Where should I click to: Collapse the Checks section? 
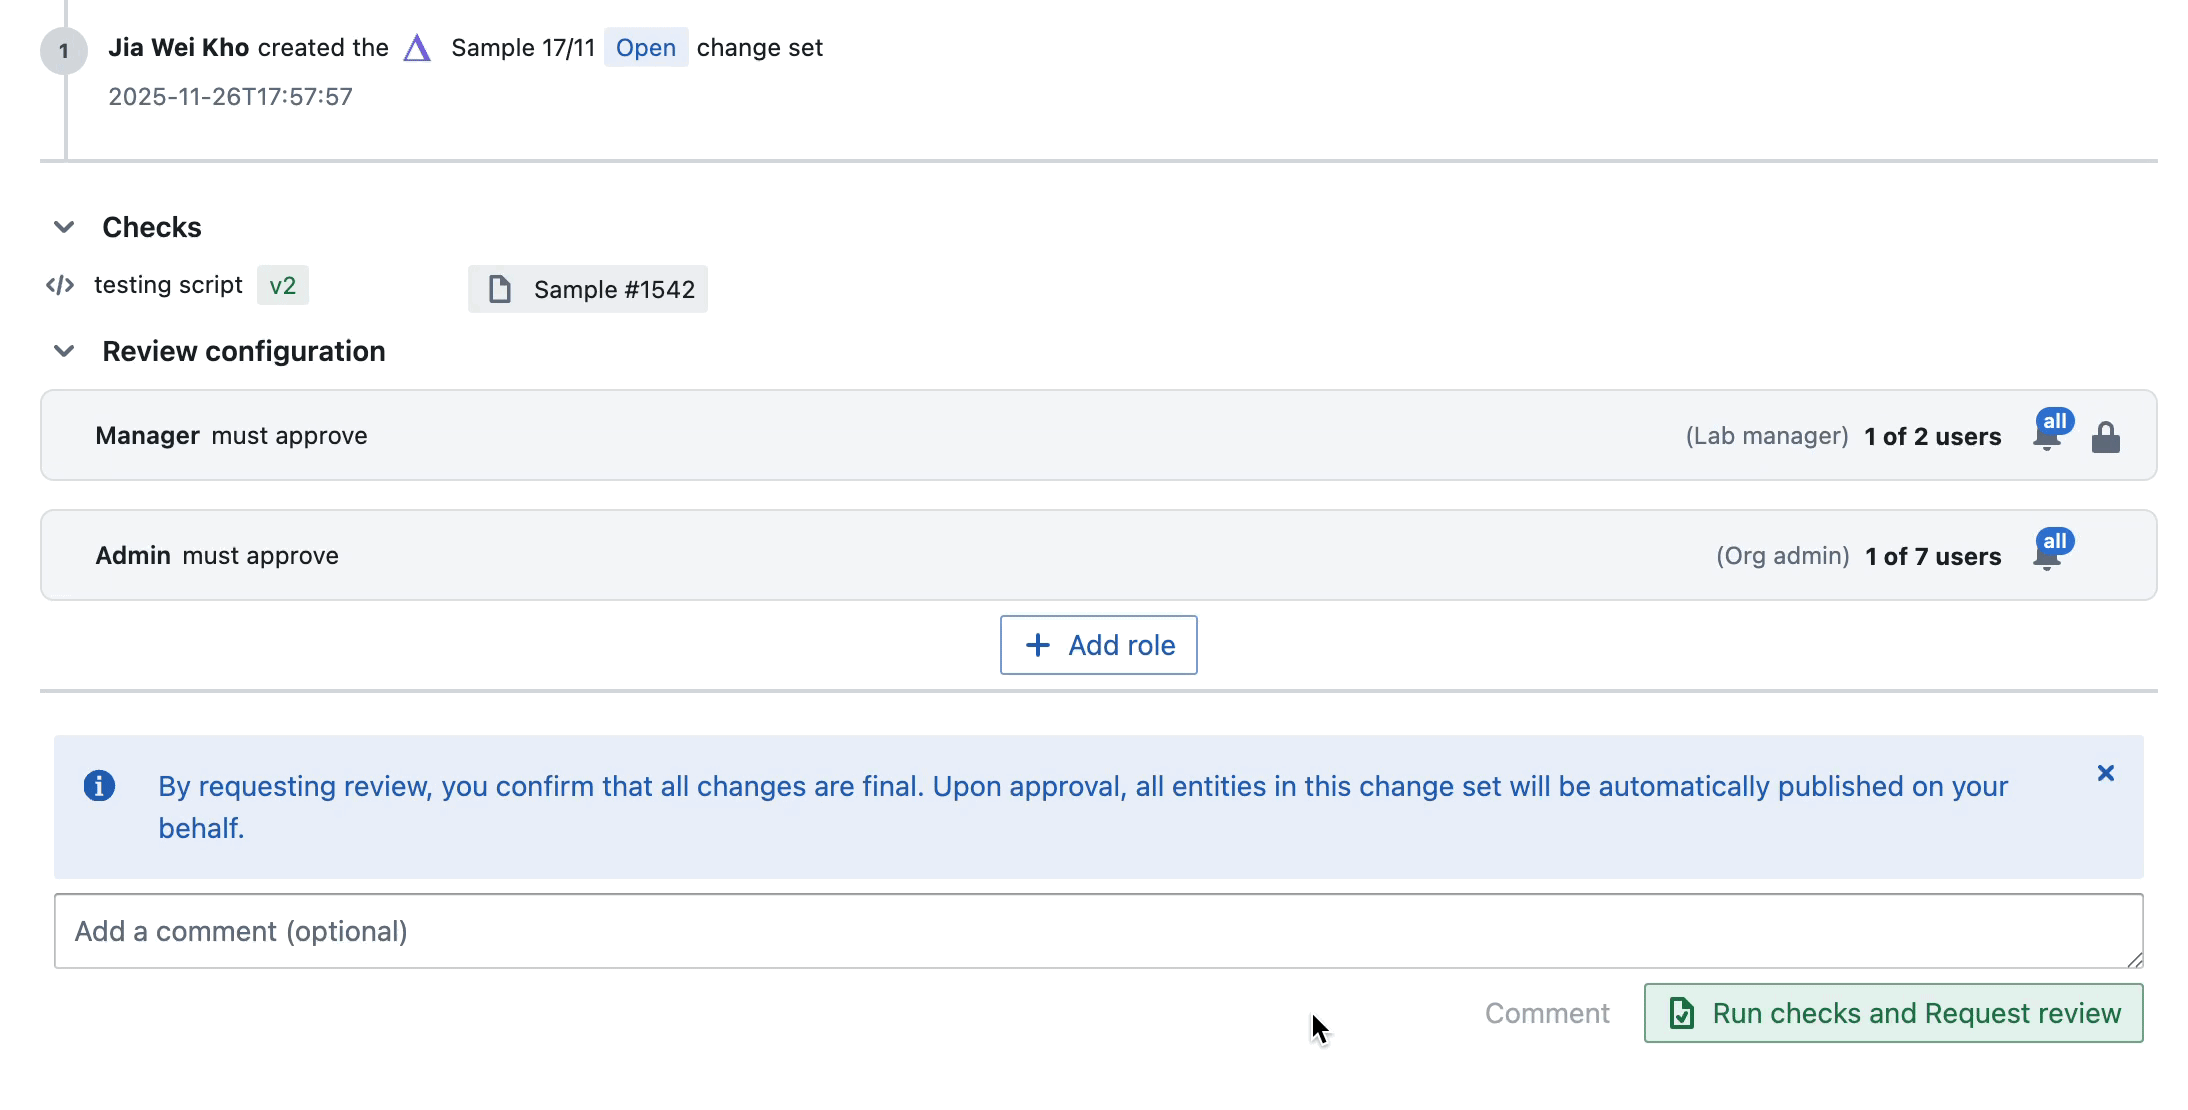coord(63,227)
